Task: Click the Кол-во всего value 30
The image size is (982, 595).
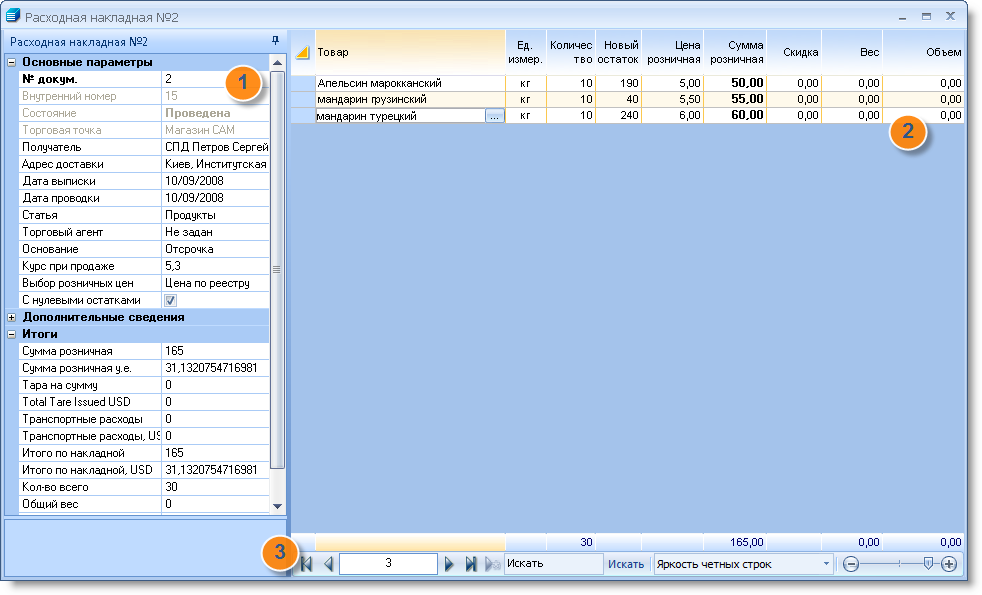Action: (x=215, y=487)
